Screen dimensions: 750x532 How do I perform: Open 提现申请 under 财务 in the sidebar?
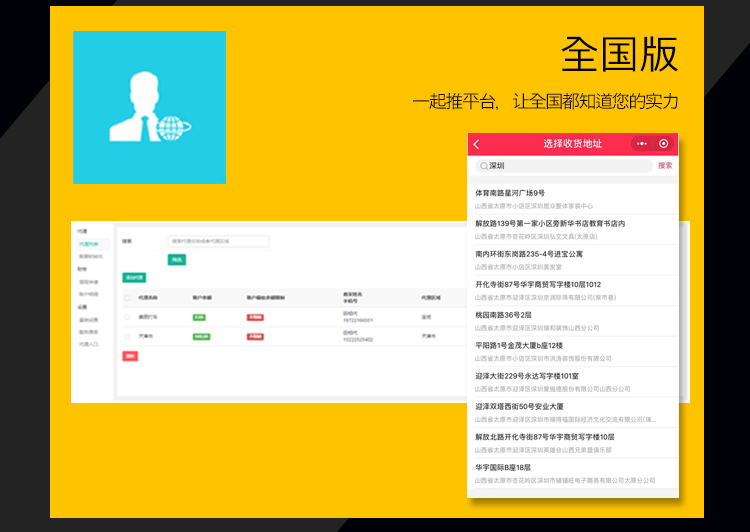(x=88, y=282)
